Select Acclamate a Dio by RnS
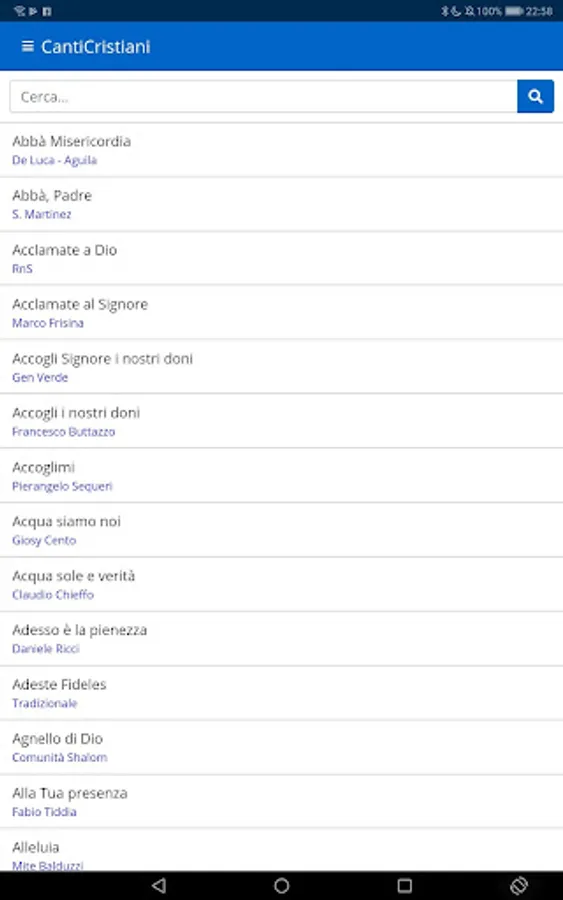 click(x=281, y=258)
